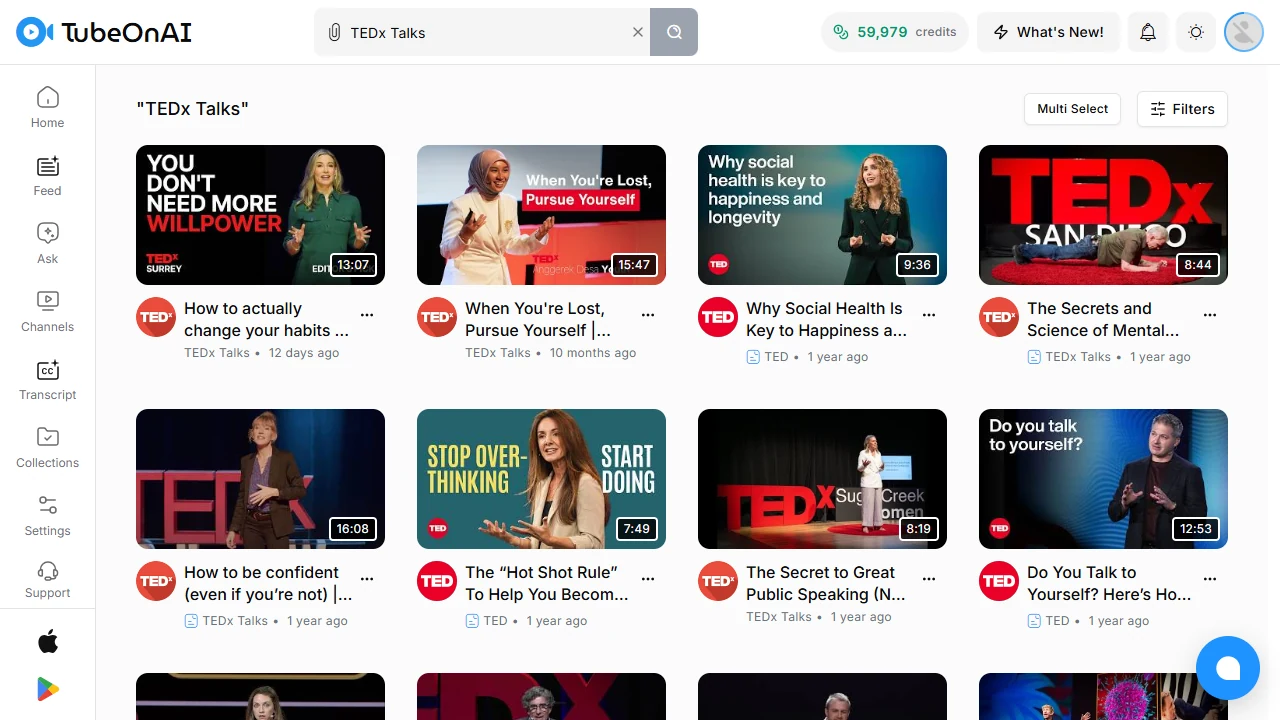Clear the search text with the X icon

pos(638,32)
